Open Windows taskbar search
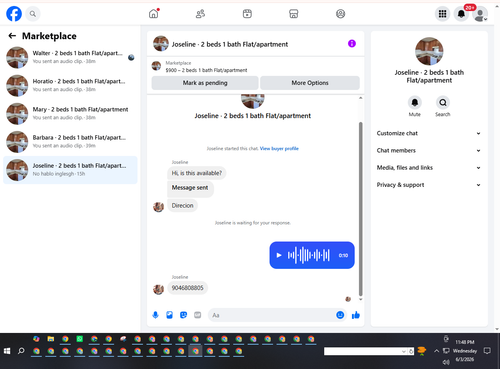Screen dimensions: 500x369 (x=21, y=351)
